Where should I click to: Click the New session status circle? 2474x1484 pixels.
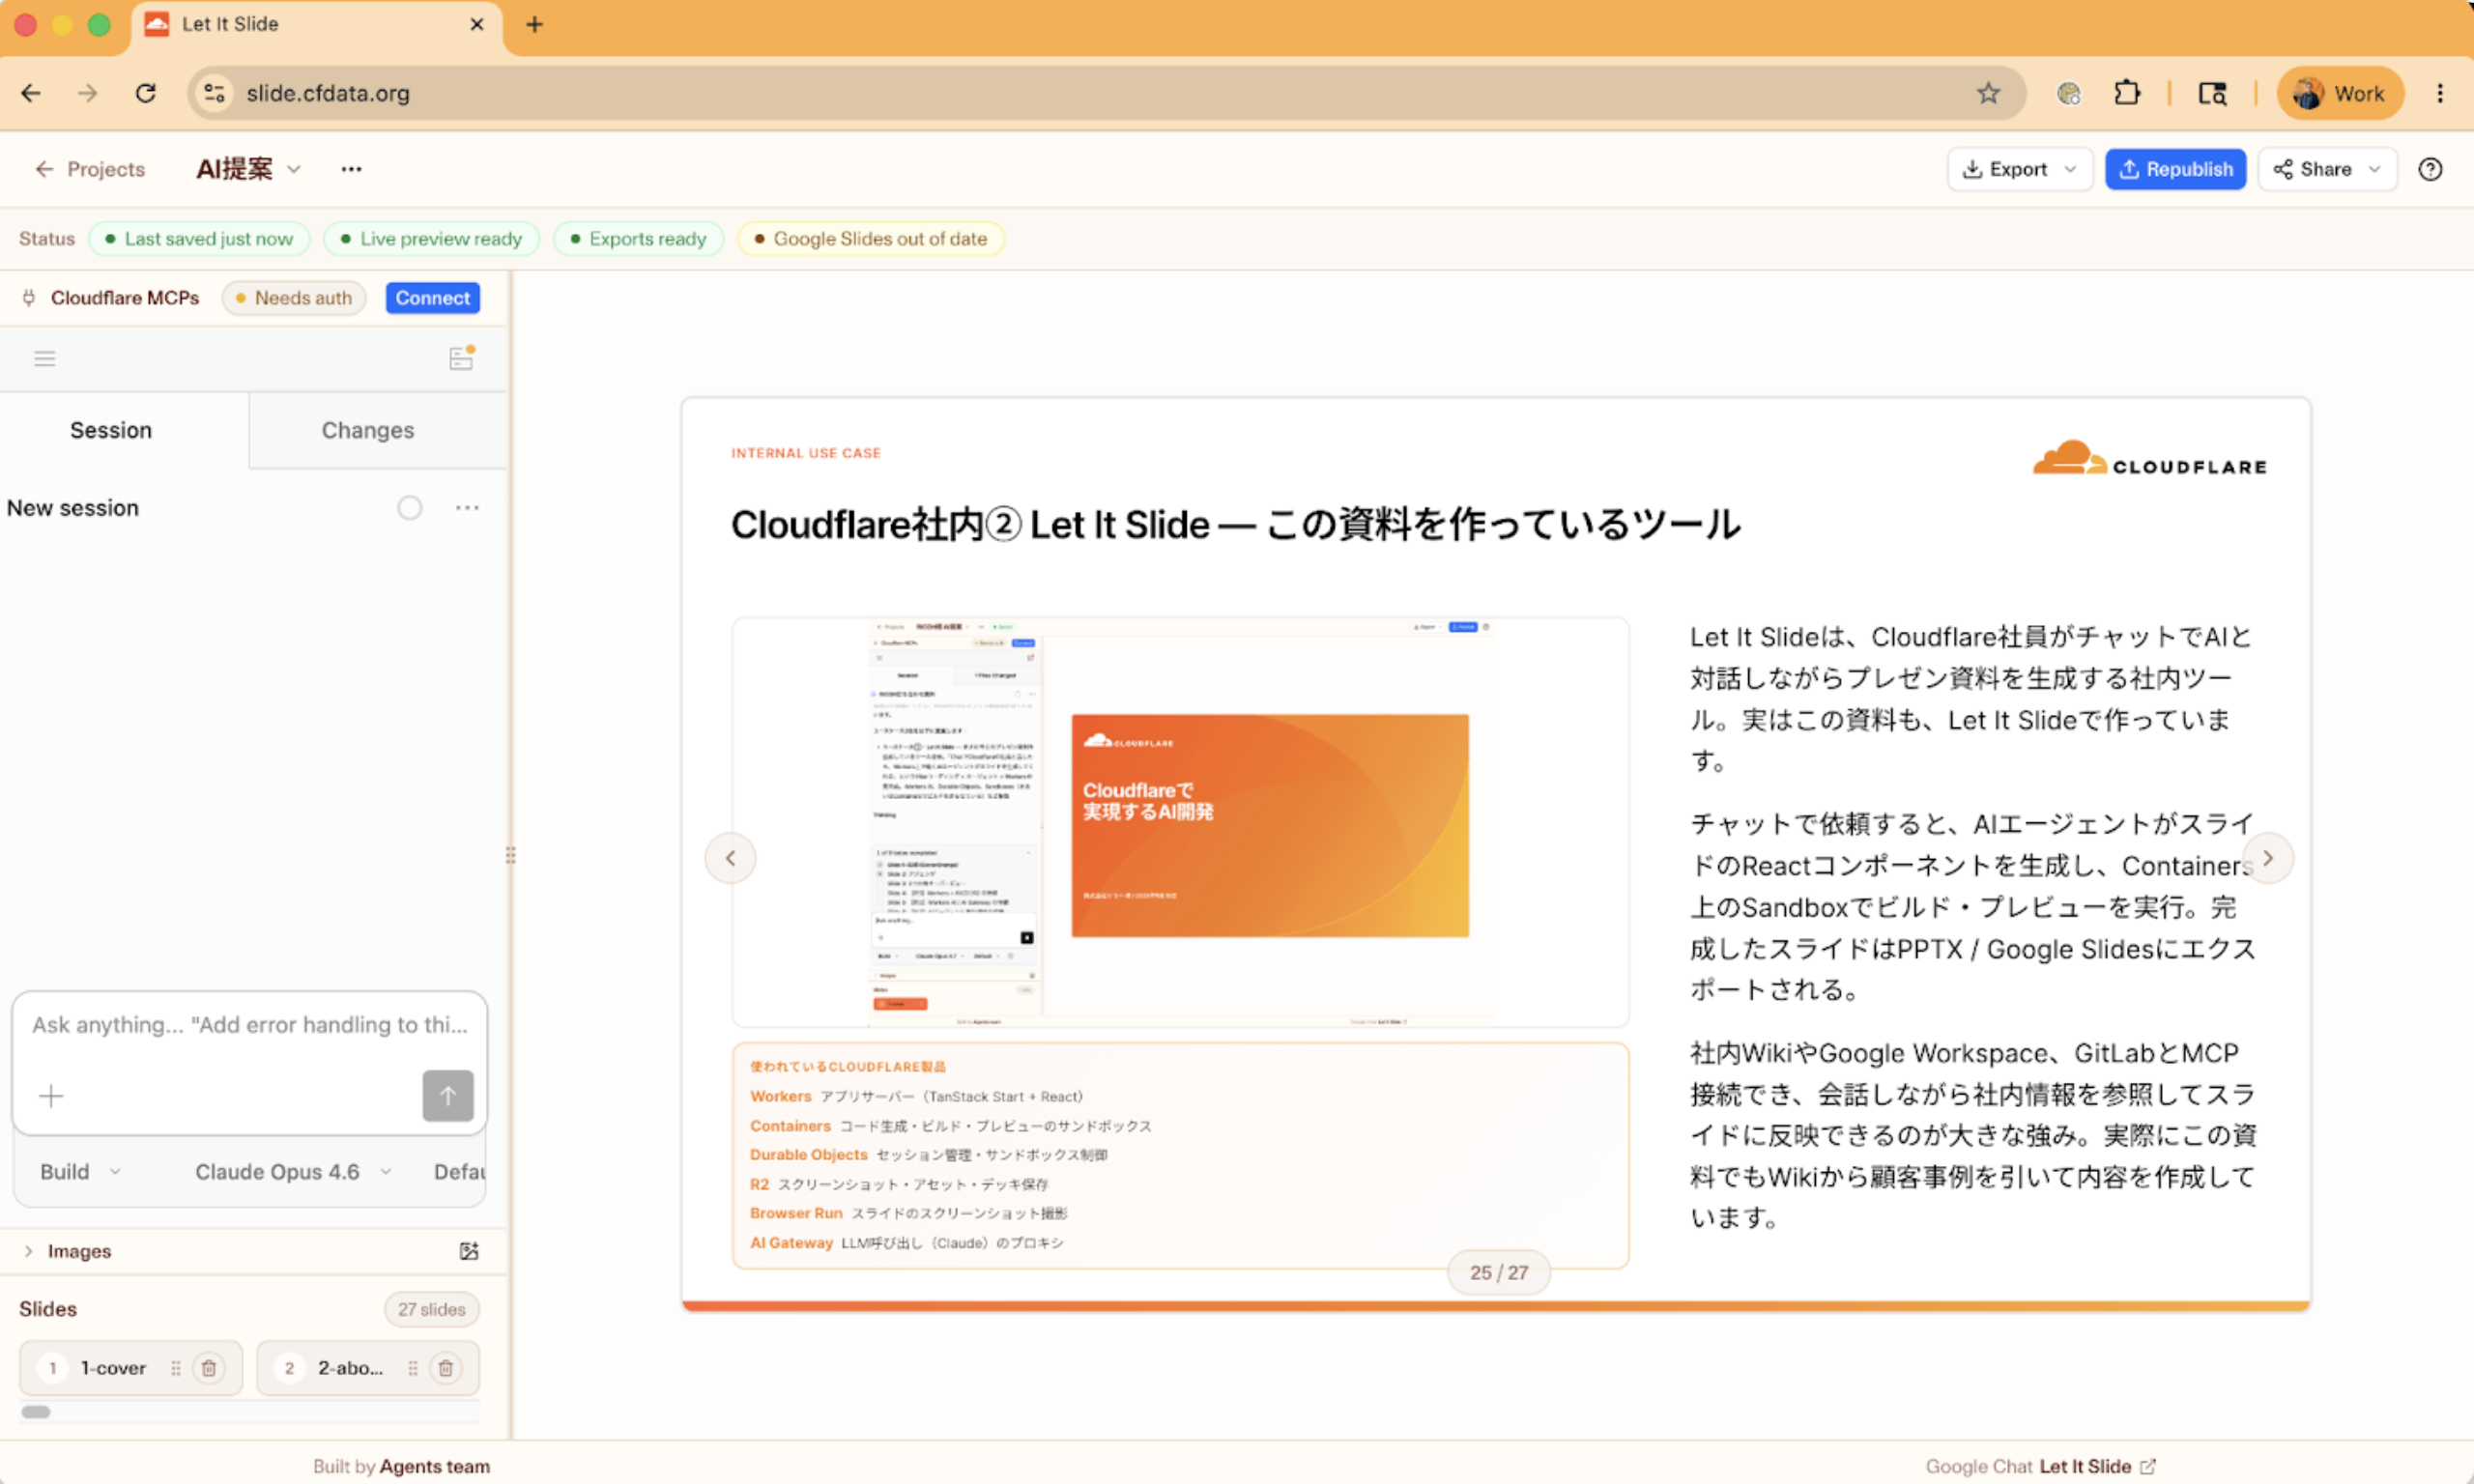[x=409, y=508]
